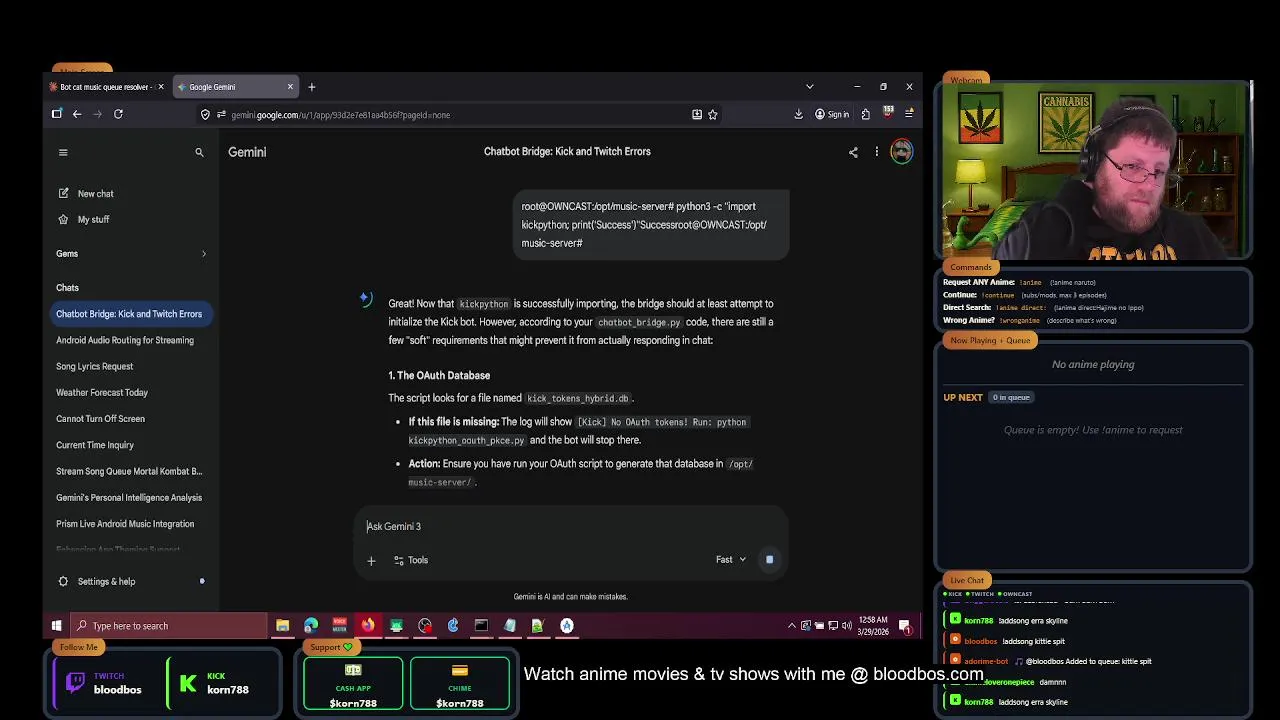Click the Cash App $korn788 support panel
Image resolution: width=1280 pixels, height=720 pixels.
click(353, 684)
